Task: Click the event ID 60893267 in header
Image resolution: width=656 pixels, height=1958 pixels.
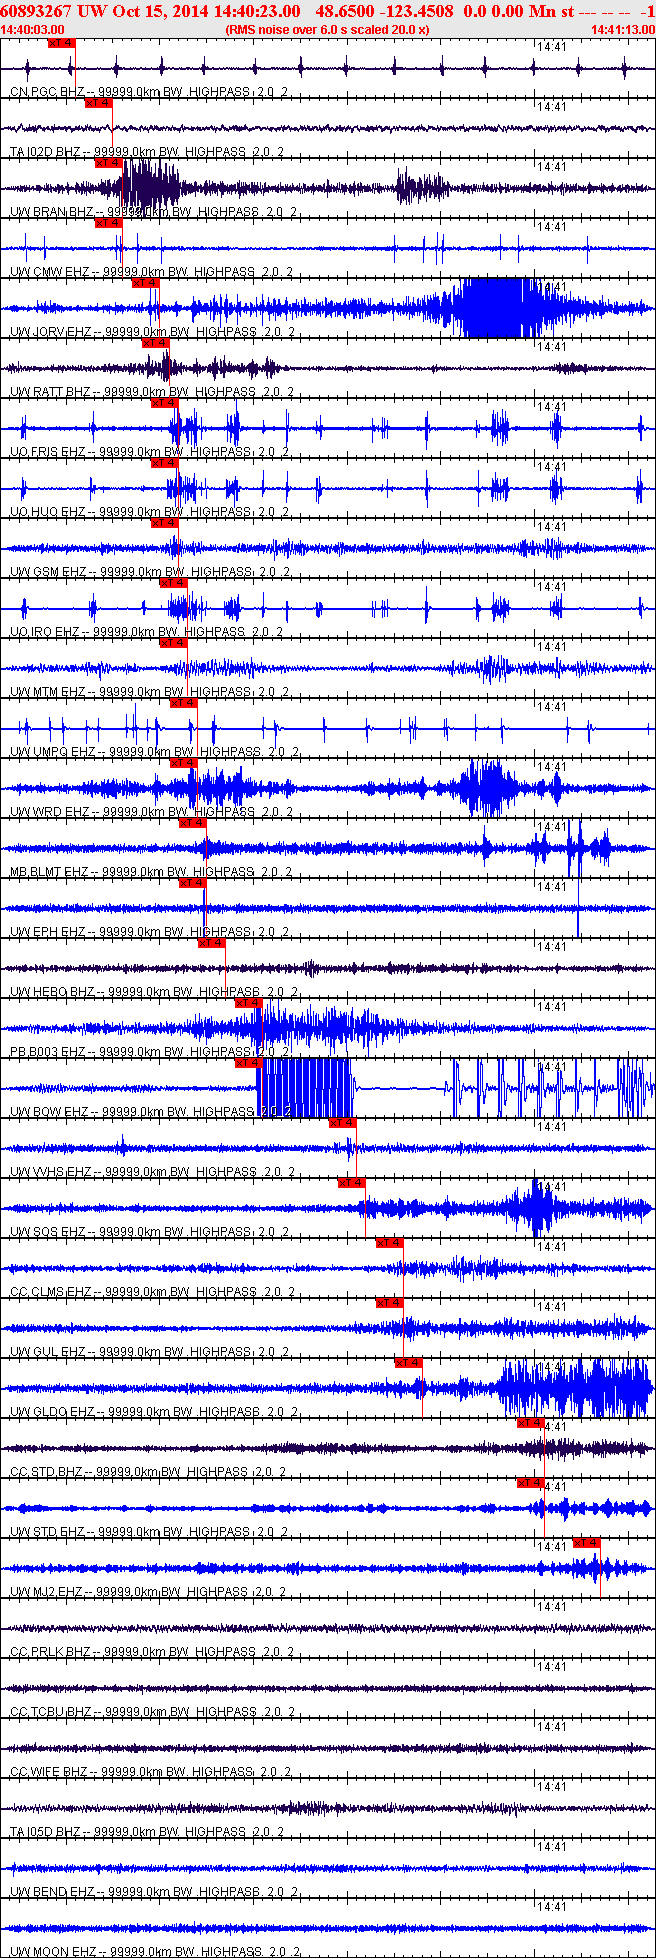Action: tap(34, 11)
